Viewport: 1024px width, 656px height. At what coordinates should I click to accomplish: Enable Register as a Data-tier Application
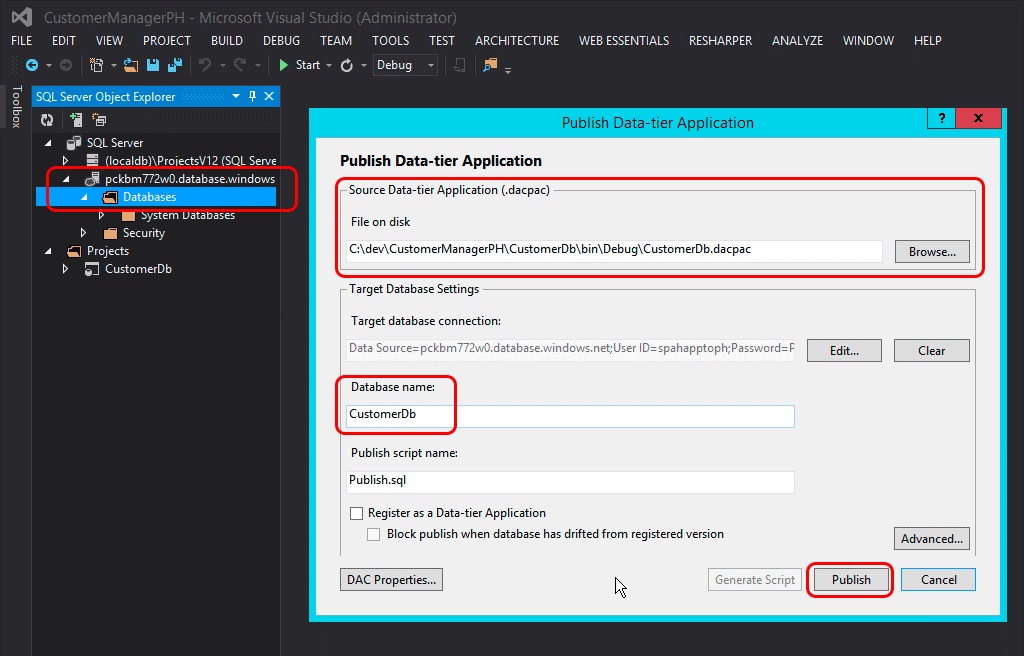(x=355, y=512)
